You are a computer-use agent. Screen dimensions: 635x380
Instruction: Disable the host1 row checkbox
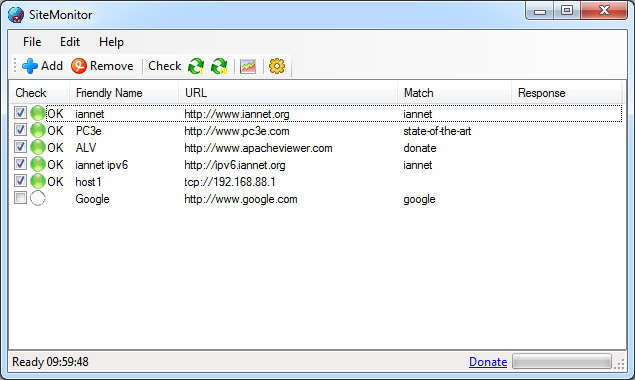(20, 181)
